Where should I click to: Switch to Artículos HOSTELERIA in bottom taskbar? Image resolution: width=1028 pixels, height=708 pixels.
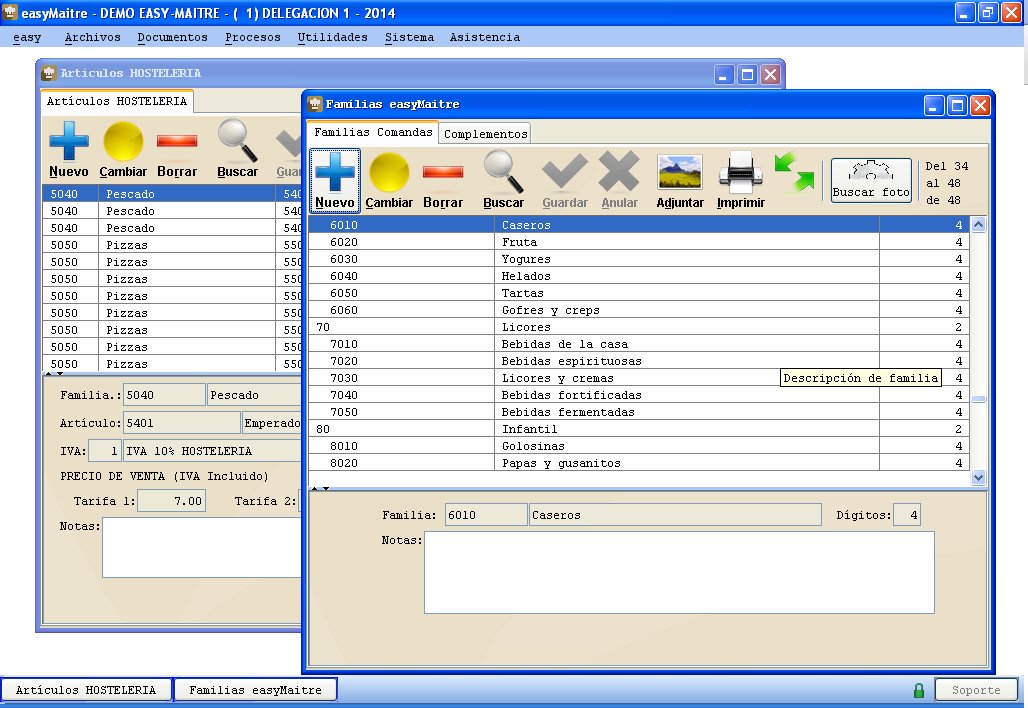86,690
